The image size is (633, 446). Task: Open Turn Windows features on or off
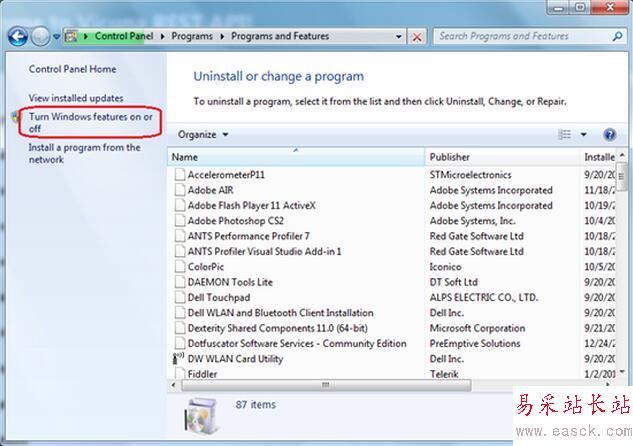click(90, 122)
